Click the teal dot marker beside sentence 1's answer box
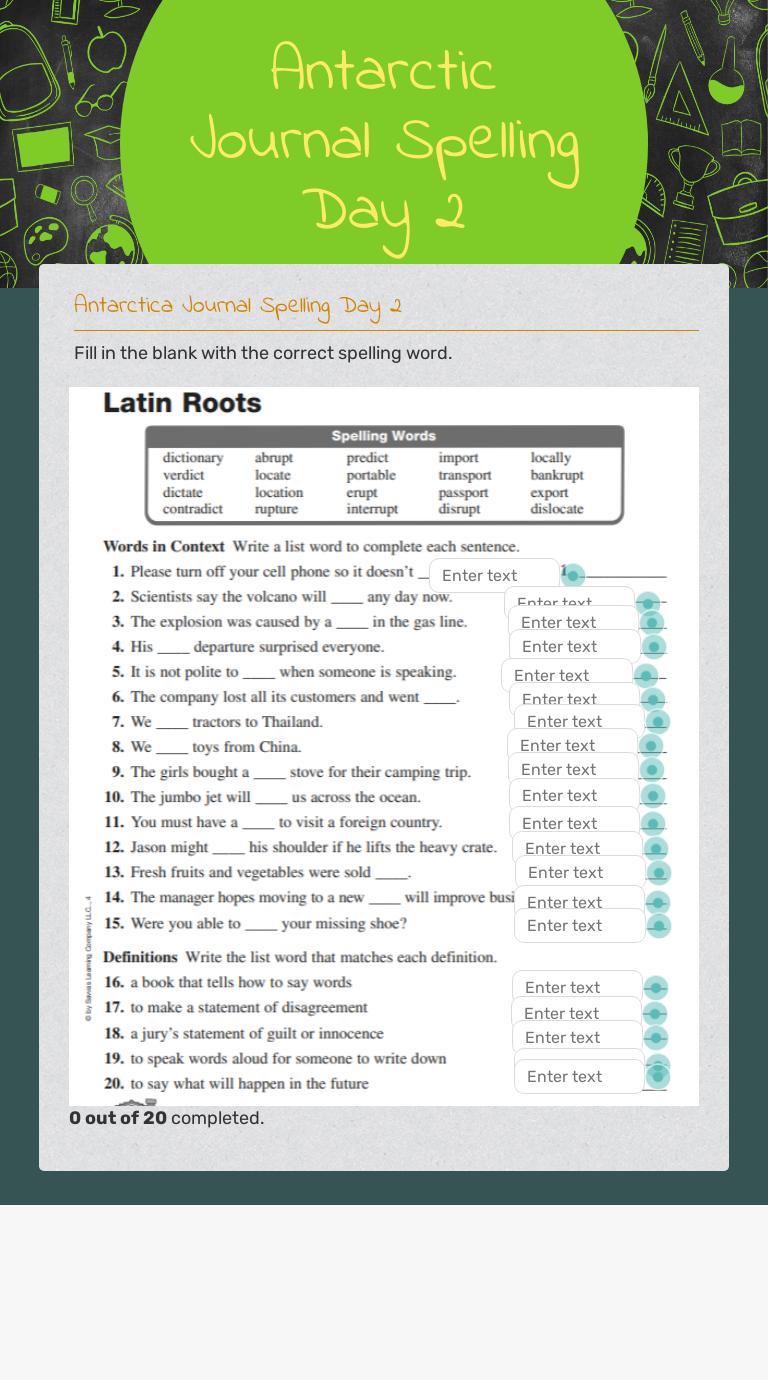 click(572, 576)
